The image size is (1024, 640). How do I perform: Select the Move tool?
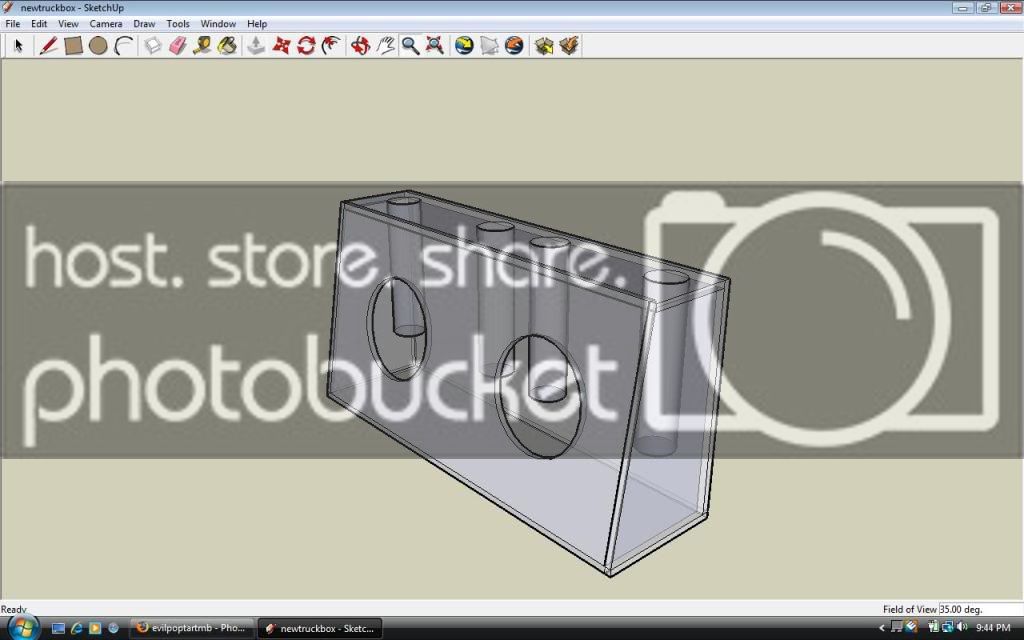(281, 46)
